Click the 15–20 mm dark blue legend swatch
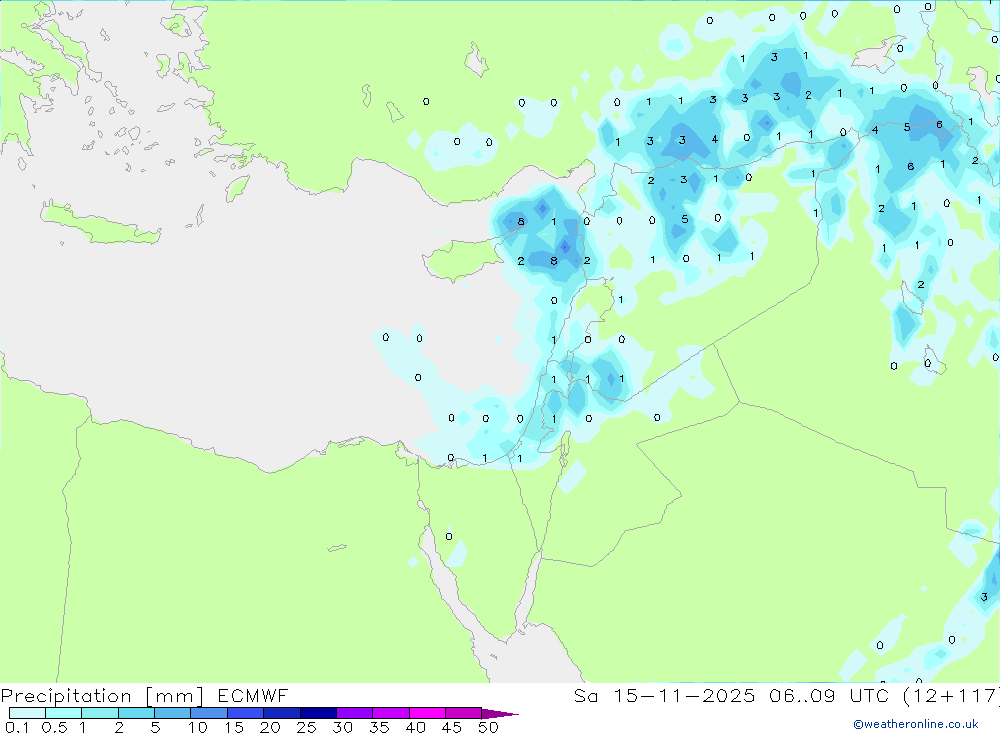The image size is (1000, 733). pyautogui.click(x=245, y=713)
